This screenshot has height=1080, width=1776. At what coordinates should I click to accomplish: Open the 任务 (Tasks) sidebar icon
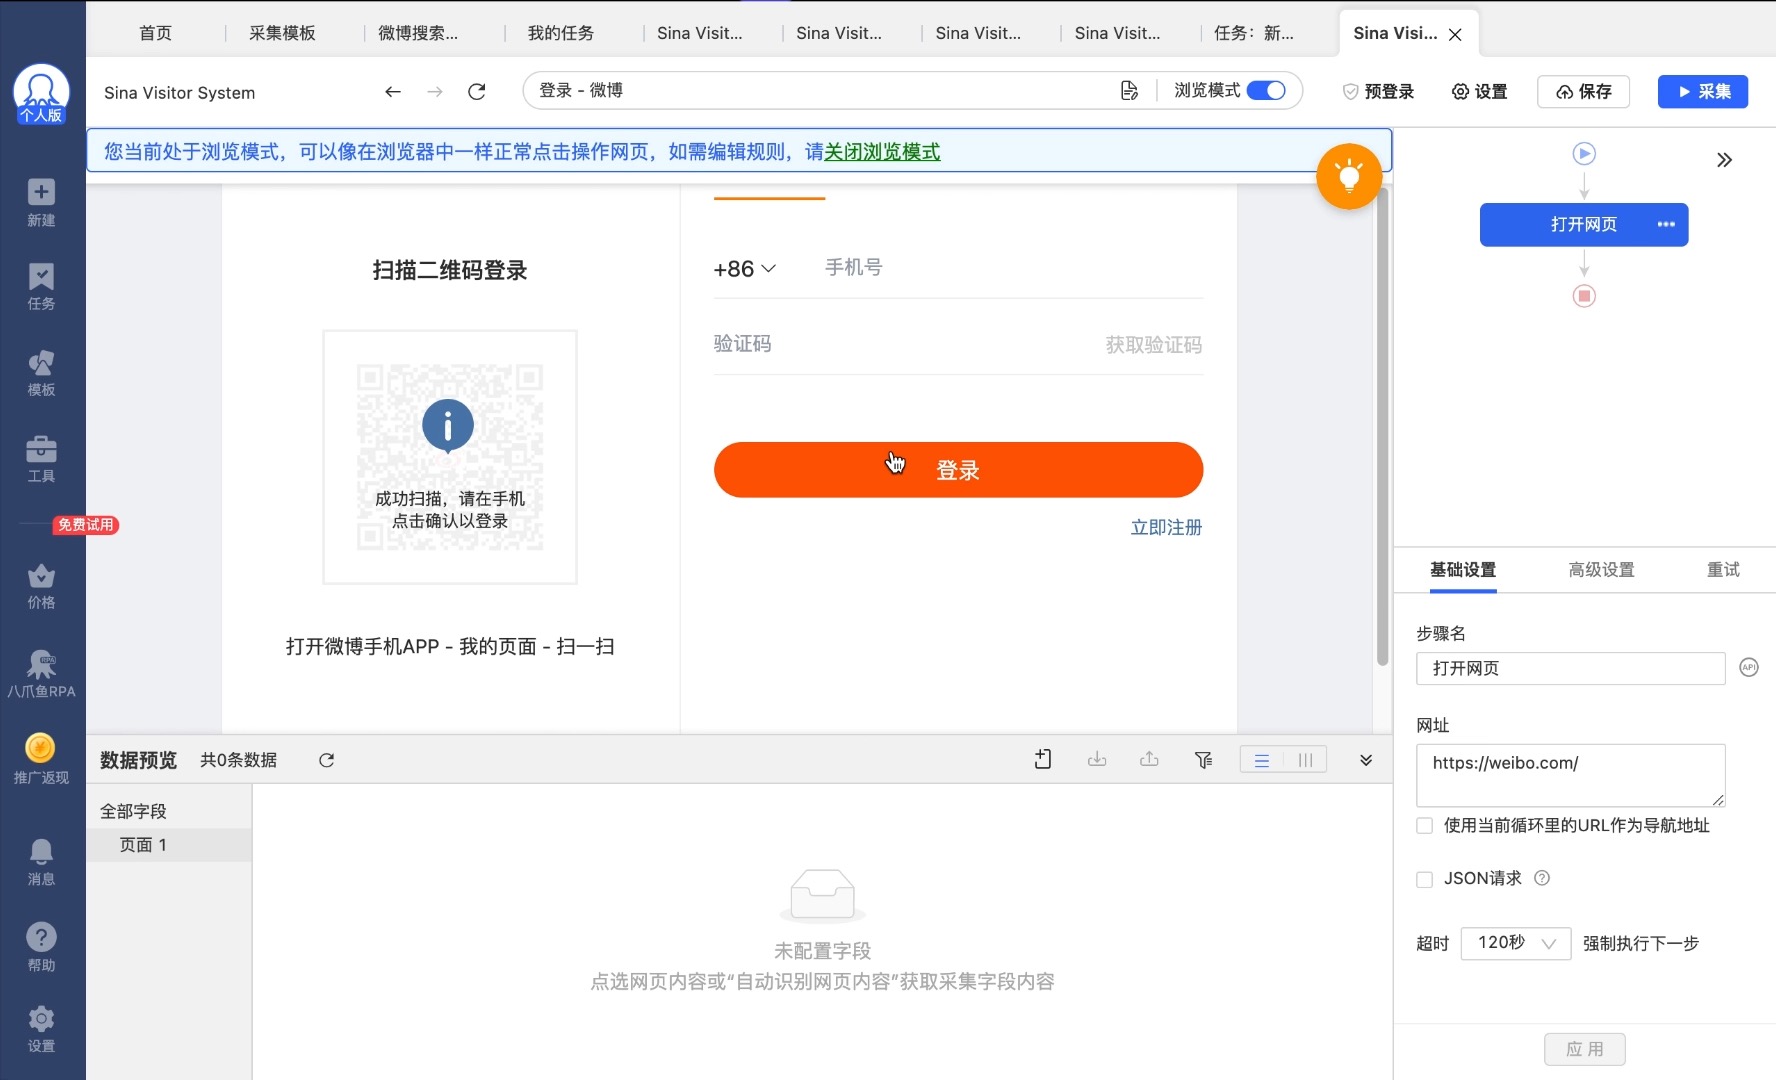[41, 287]
